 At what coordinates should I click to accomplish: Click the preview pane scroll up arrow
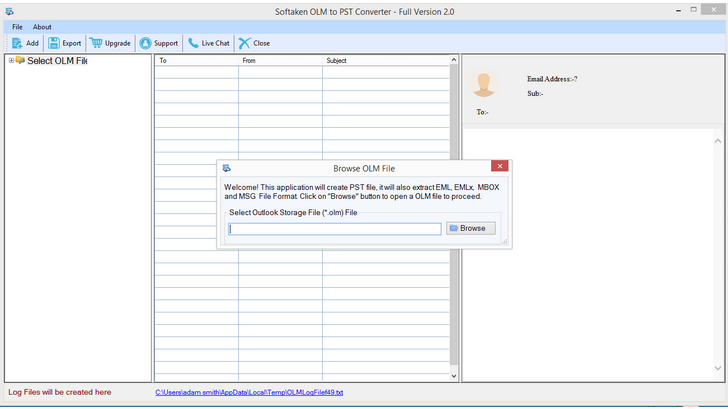coord(718,141)
